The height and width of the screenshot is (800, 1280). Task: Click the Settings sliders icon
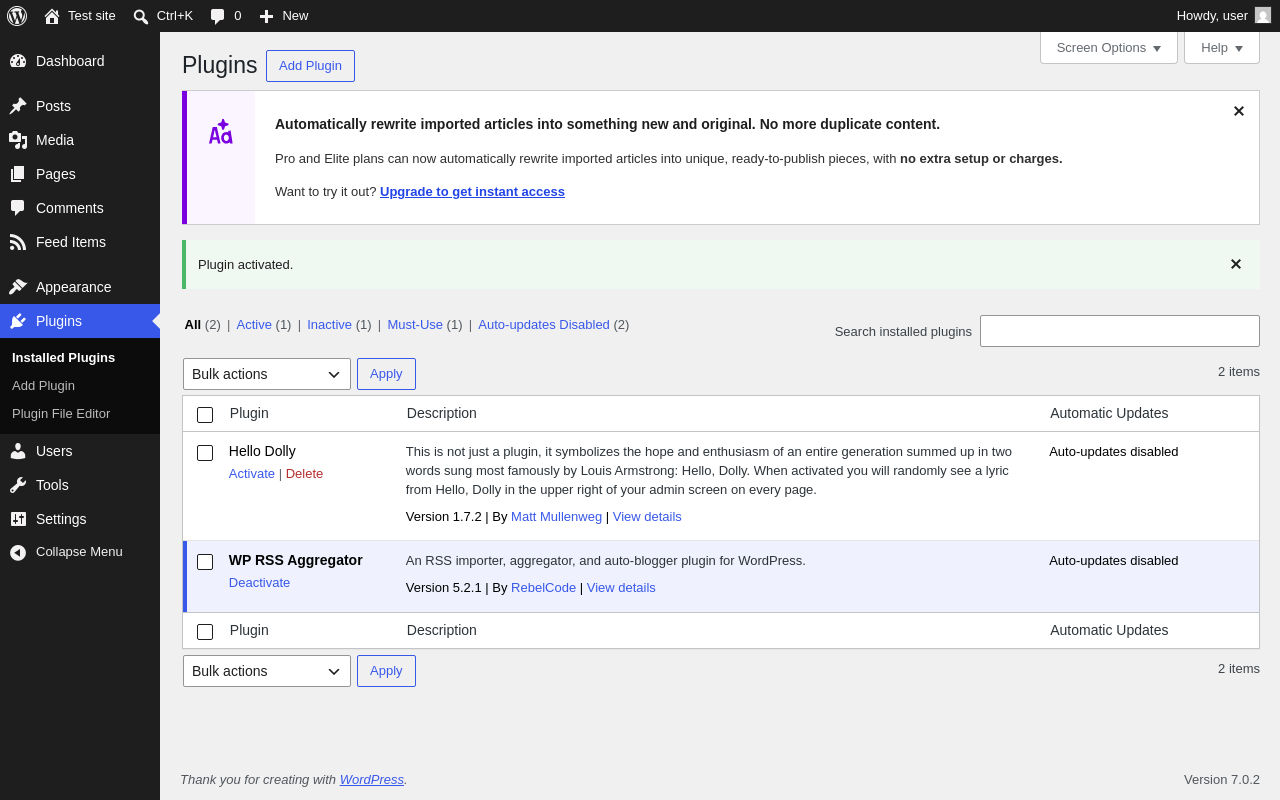tap(18, 519)
